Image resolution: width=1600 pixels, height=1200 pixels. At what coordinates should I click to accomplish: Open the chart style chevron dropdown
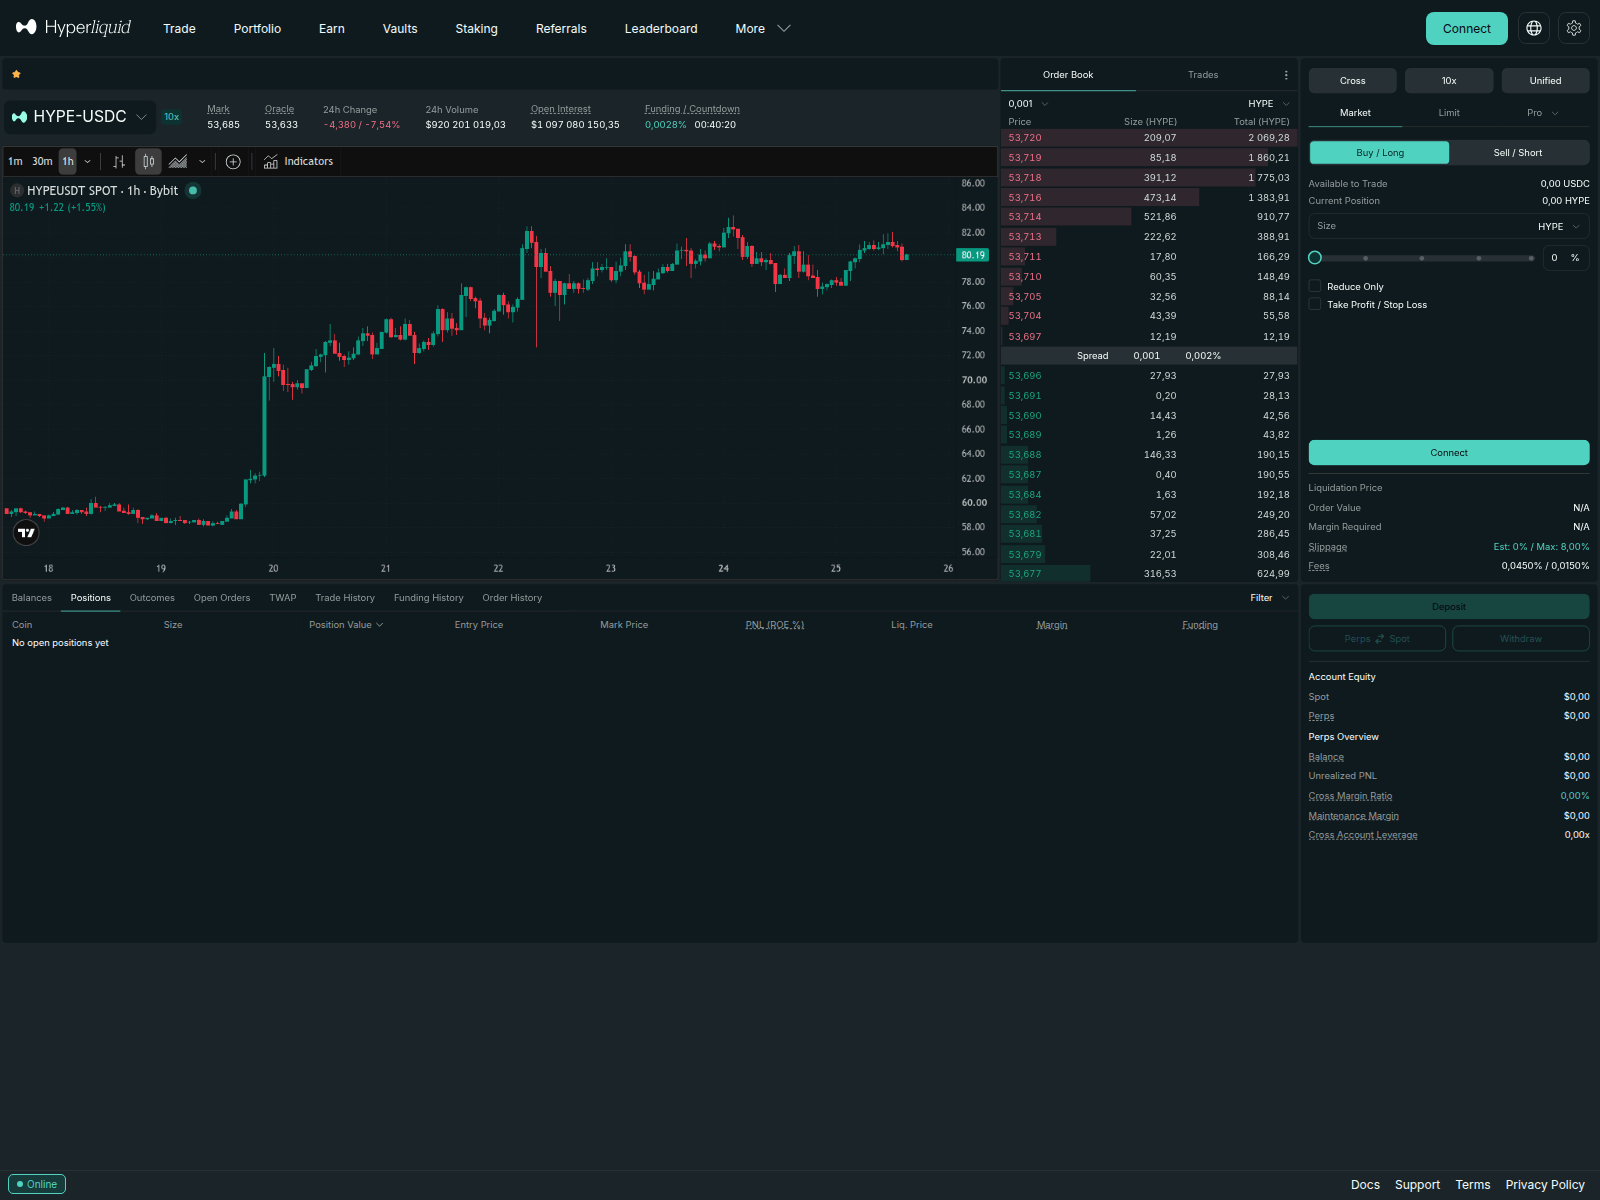(x=202, y=161)
